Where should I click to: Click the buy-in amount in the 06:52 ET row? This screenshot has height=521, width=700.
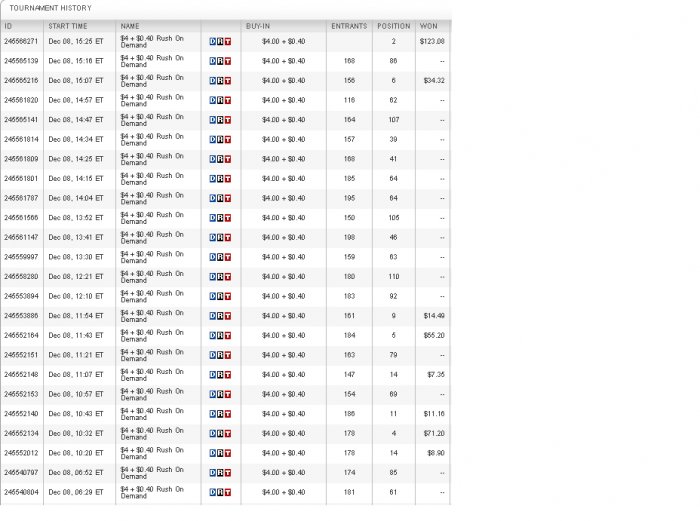coord(283,473)
